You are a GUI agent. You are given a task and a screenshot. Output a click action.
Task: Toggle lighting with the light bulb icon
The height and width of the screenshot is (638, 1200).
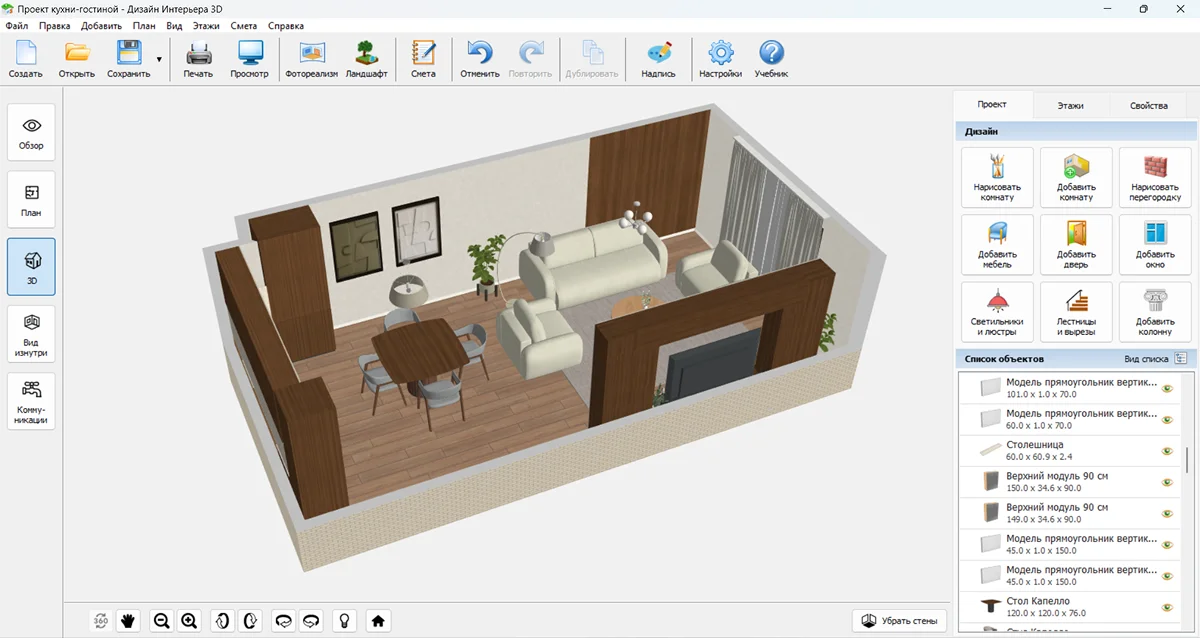345,621
